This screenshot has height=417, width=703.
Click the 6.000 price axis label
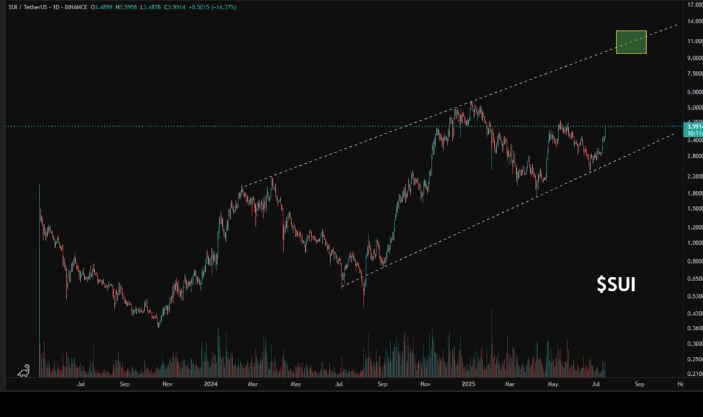tap(694, 92)
